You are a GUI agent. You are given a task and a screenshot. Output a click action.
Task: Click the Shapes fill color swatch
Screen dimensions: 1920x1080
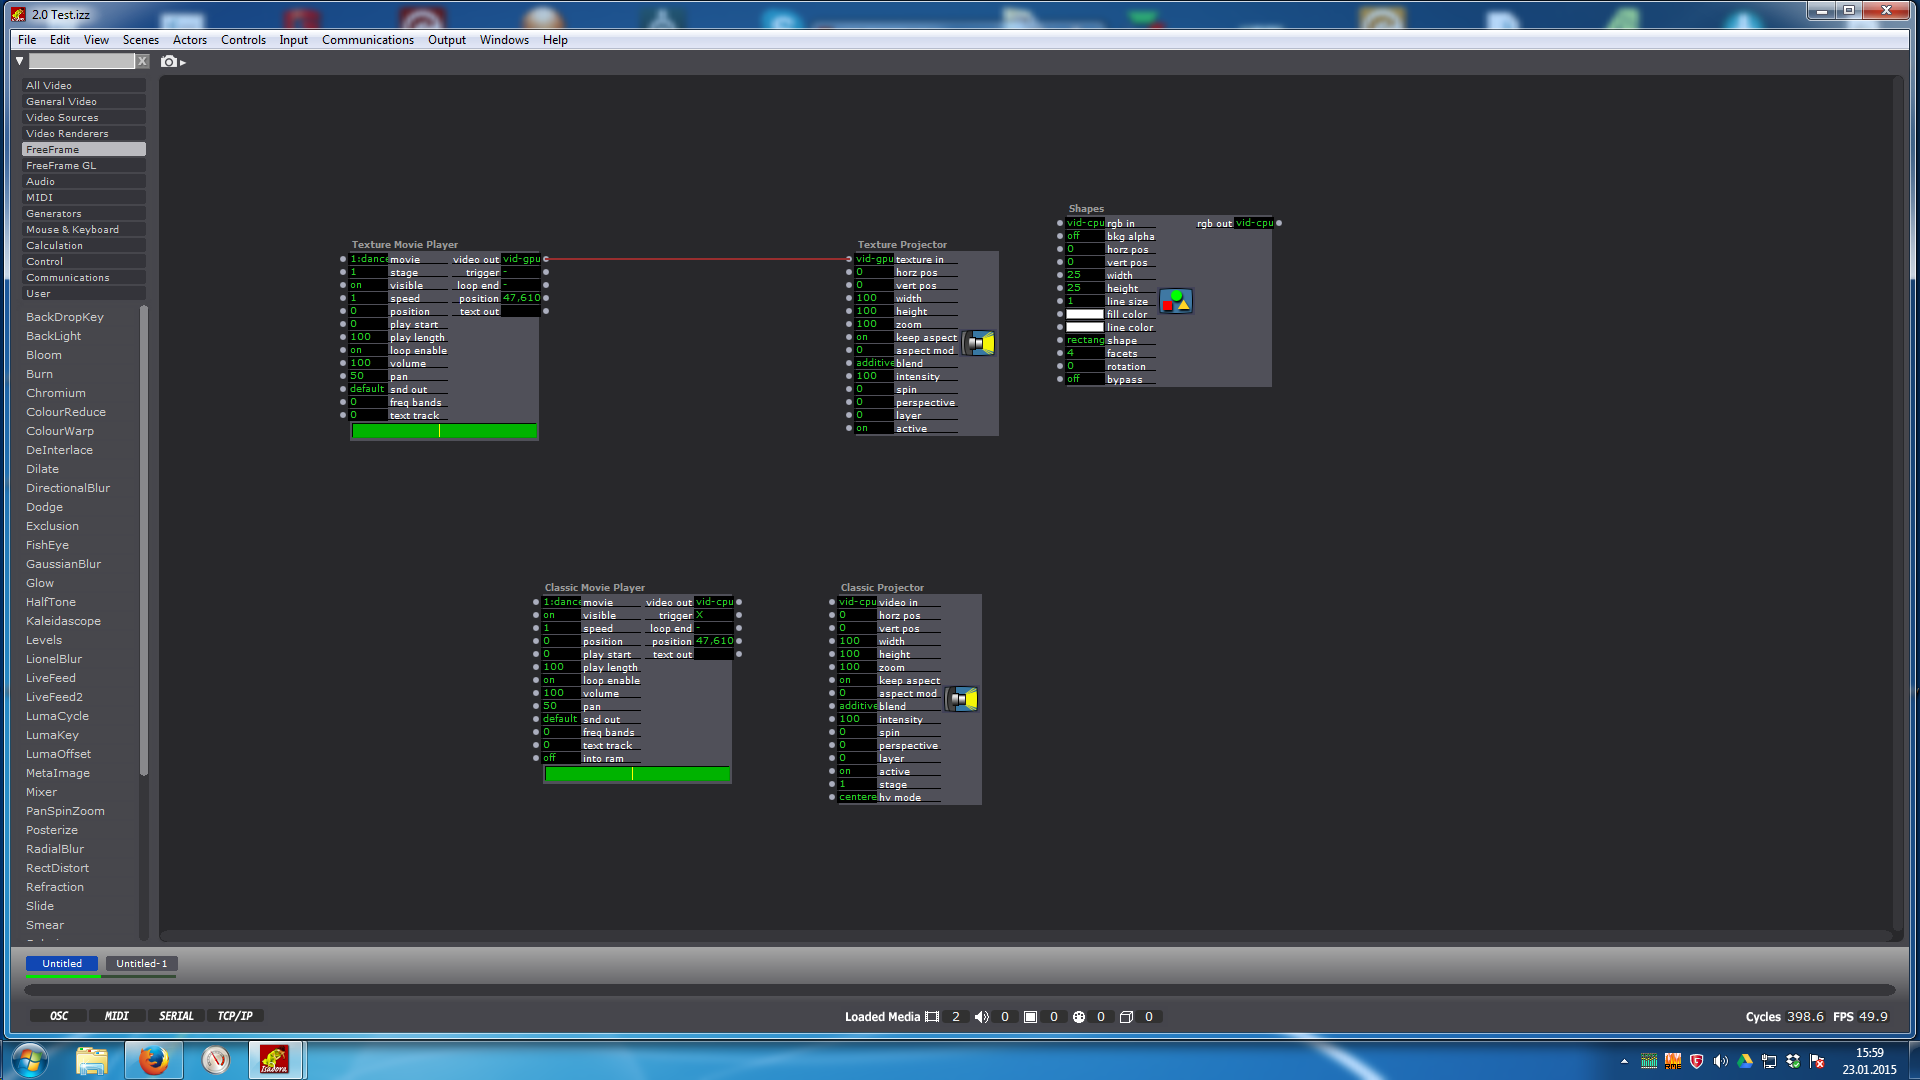[x=1085, y=314]
